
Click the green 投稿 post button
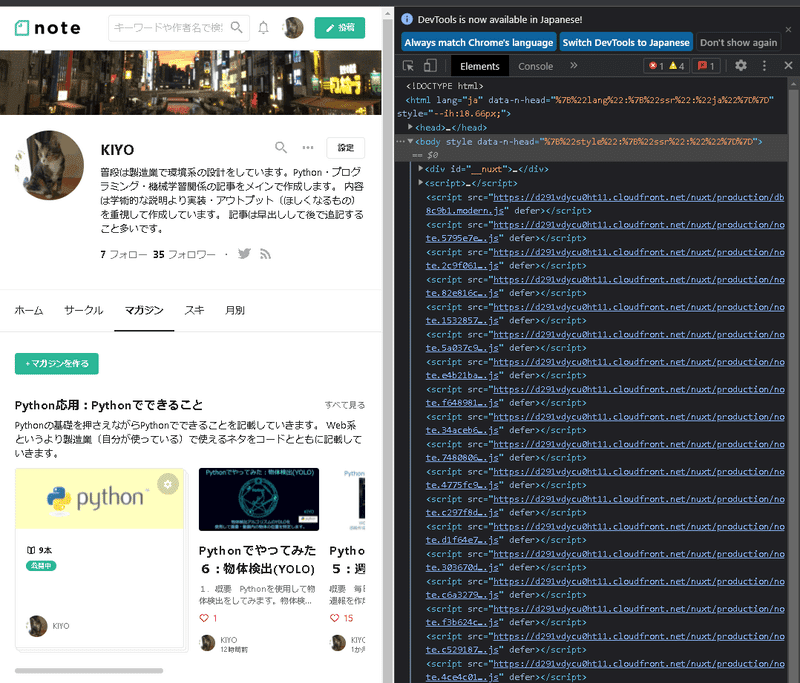[x=340, y=28]
